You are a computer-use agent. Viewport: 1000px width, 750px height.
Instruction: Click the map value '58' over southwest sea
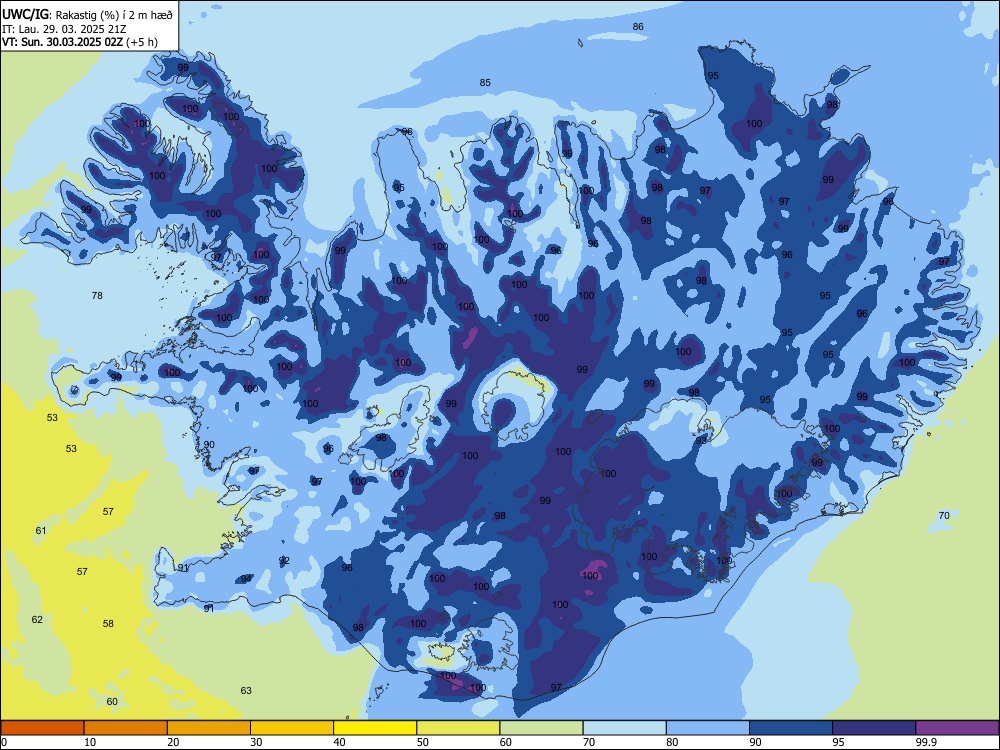[108, 623]
